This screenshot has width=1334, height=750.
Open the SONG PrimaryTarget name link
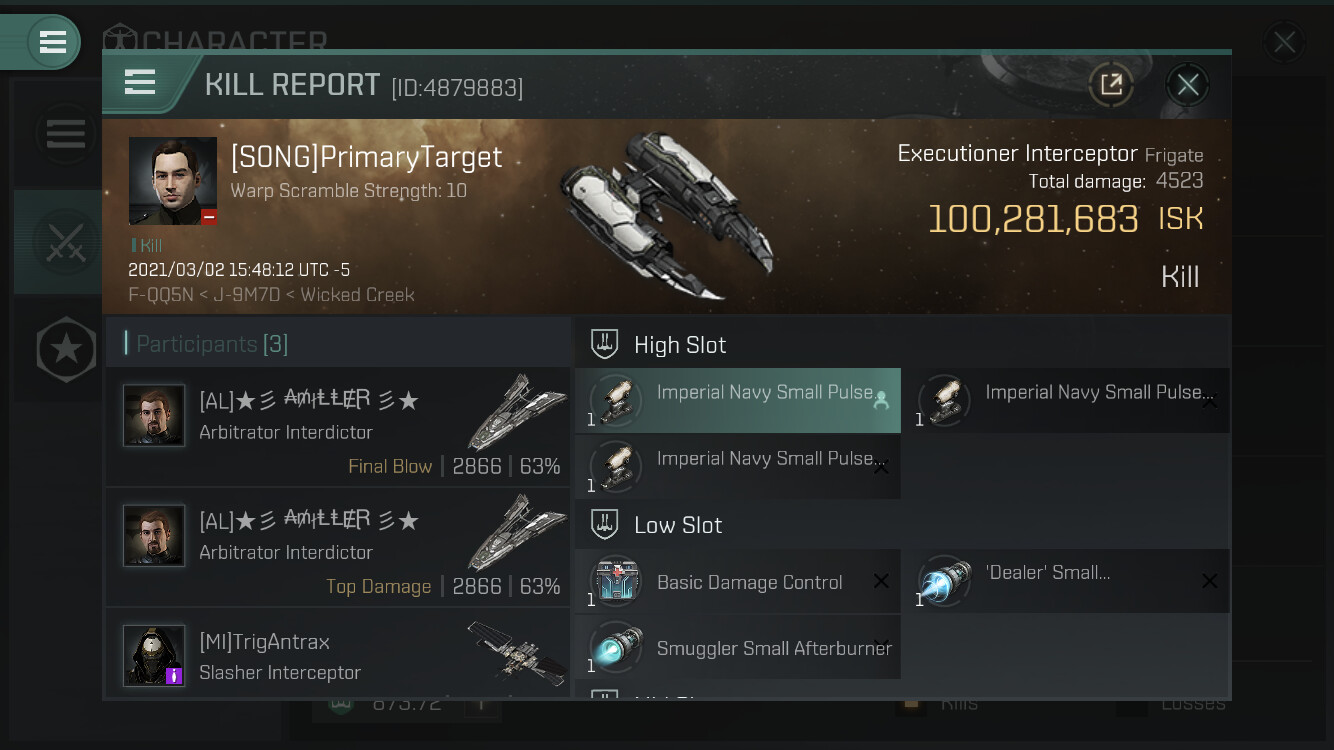(x=366, y=157)
